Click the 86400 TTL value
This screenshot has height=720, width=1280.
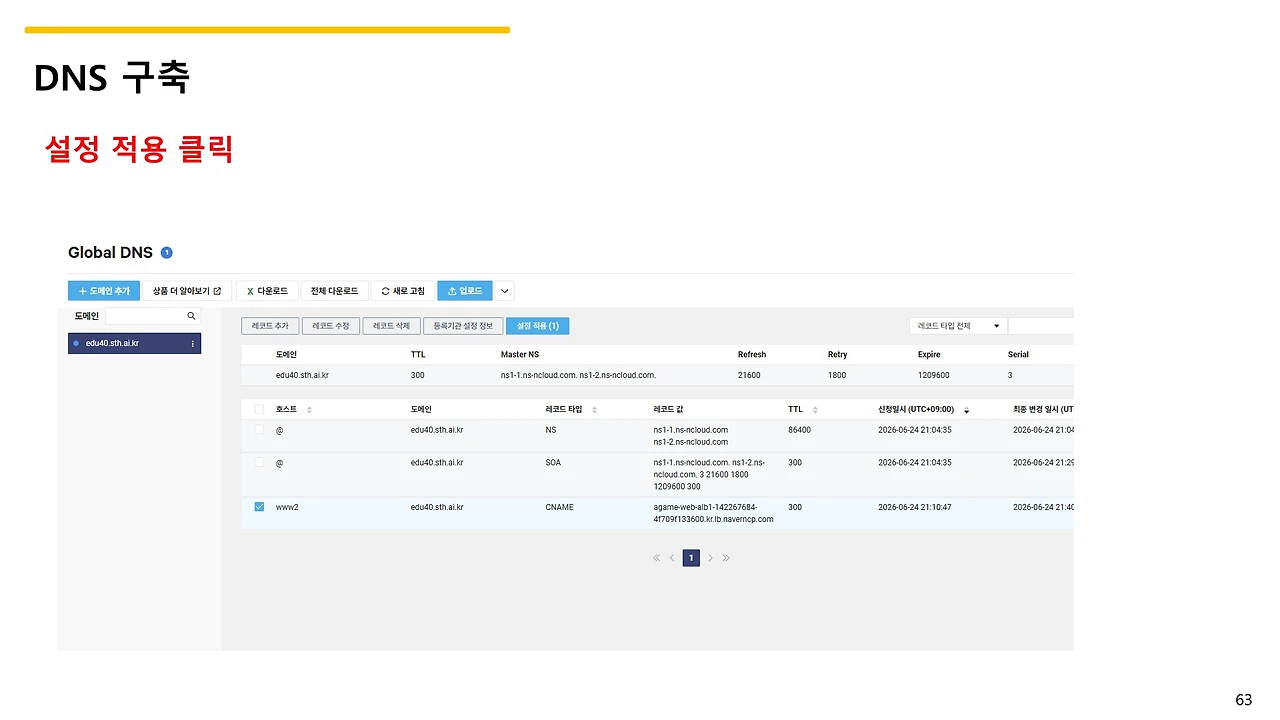click(x=799, y=430)
